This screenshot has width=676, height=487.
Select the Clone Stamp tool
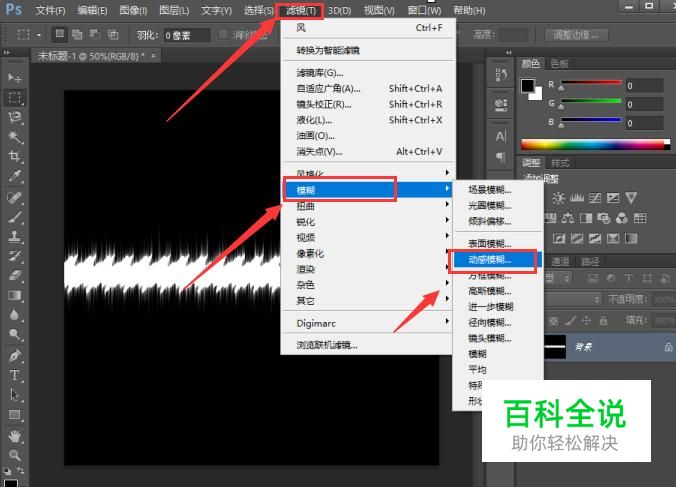14,237
